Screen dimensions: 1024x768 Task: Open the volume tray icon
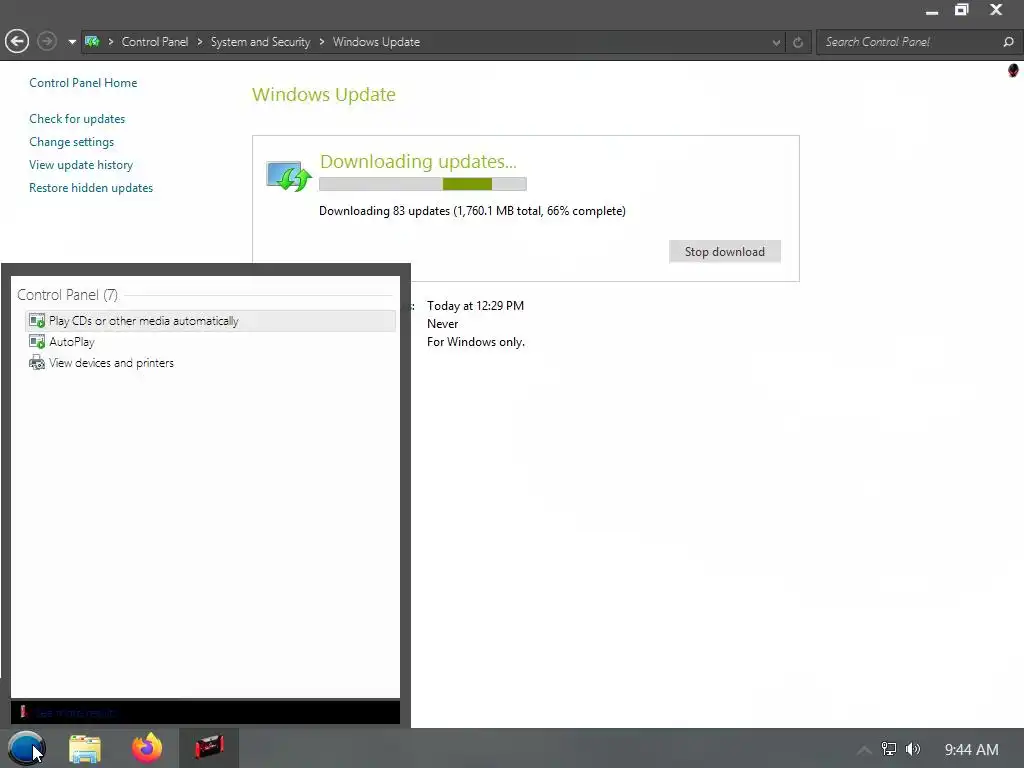913,749
